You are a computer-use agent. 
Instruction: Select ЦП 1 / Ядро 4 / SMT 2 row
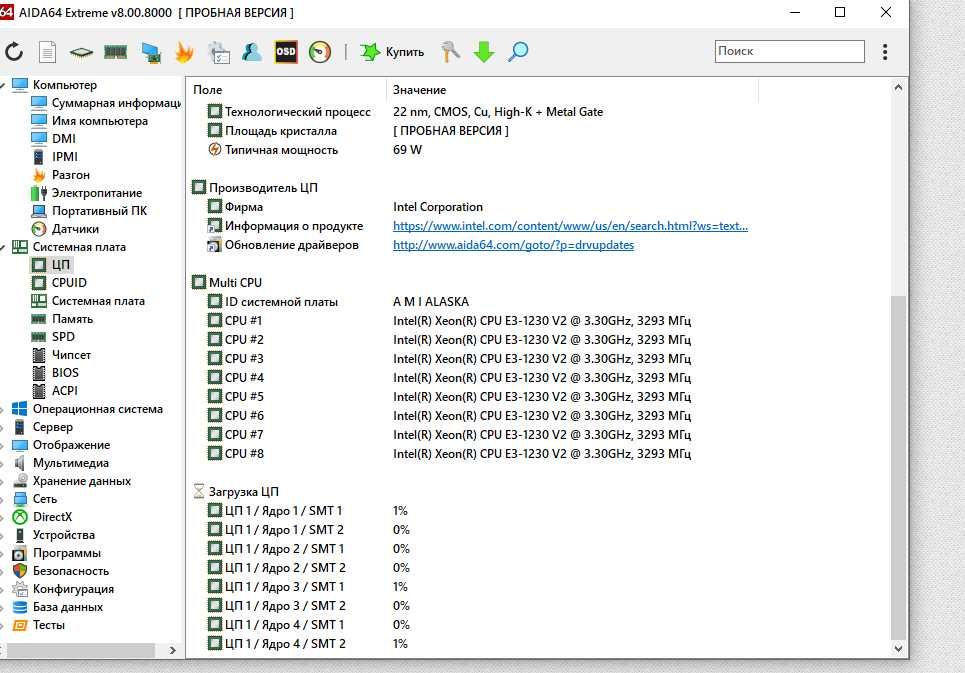308,643
